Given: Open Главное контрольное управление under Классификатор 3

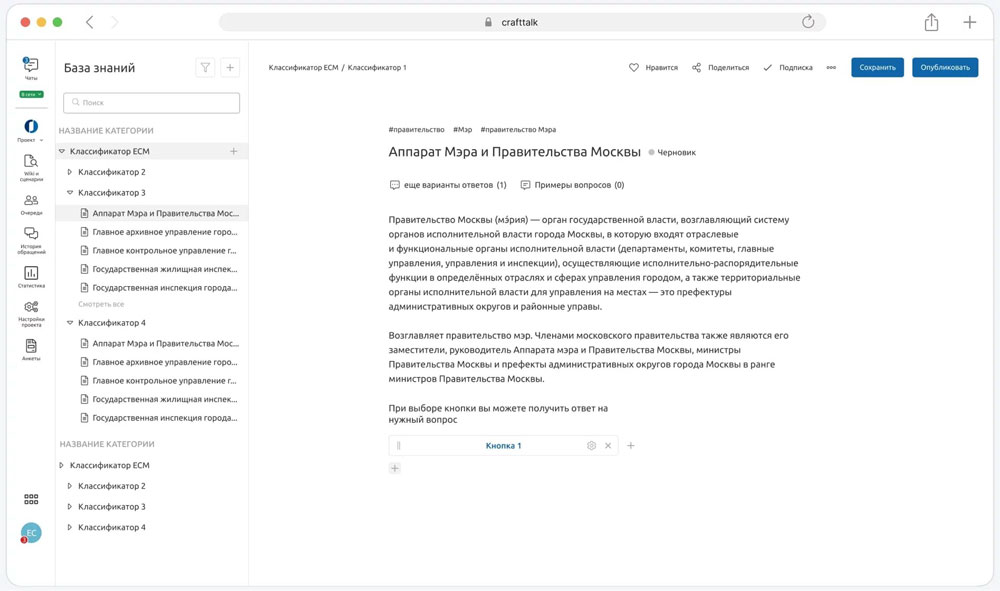Looking at the screenshot, I should [x=159, y=251].
